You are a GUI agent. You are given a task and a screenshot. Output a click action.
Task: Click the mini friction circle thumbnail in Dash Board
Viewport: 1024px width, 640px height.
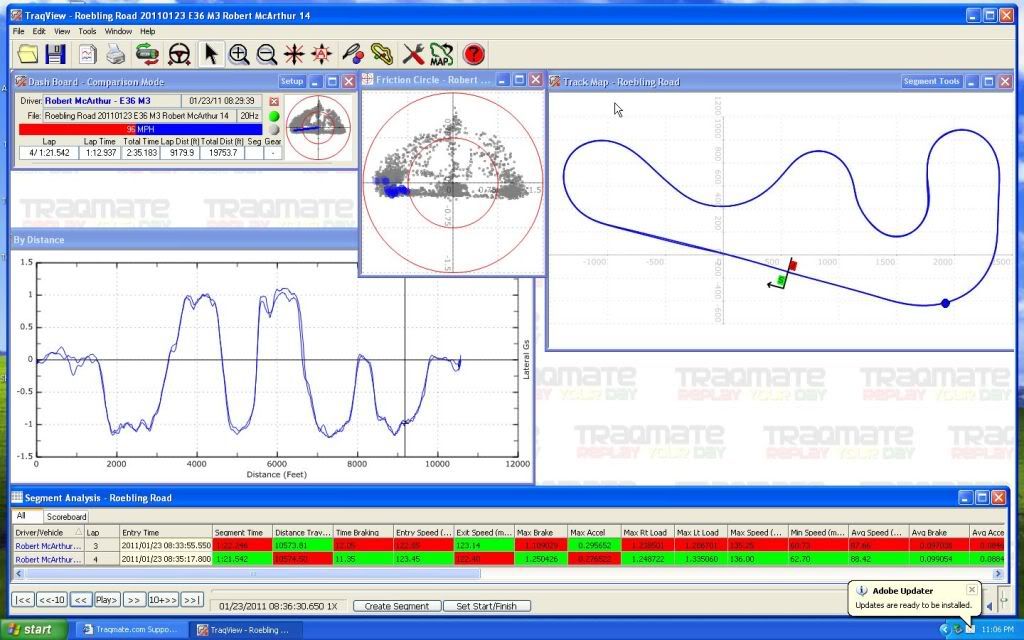tap(319, 128)
